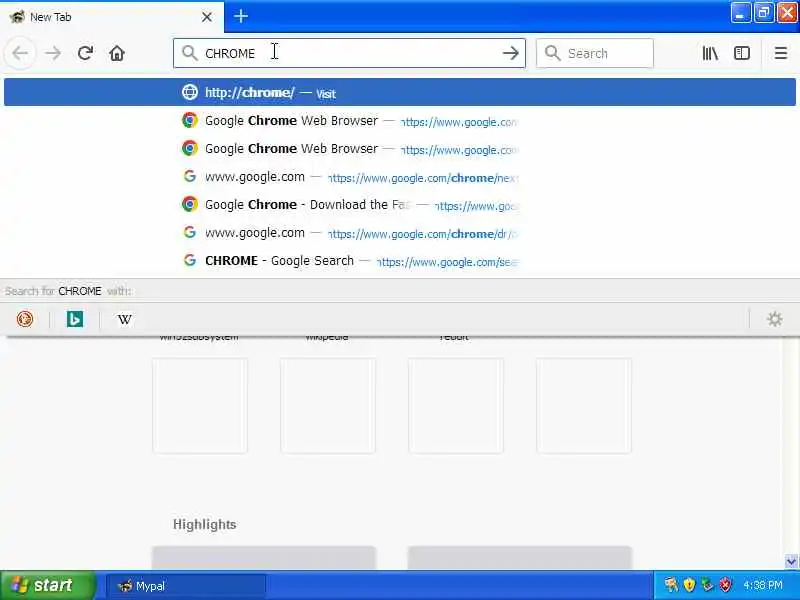The image size is (800, 600).
Task: Click the Go arrow in the address bar
Action: click(x=510, y=53)
